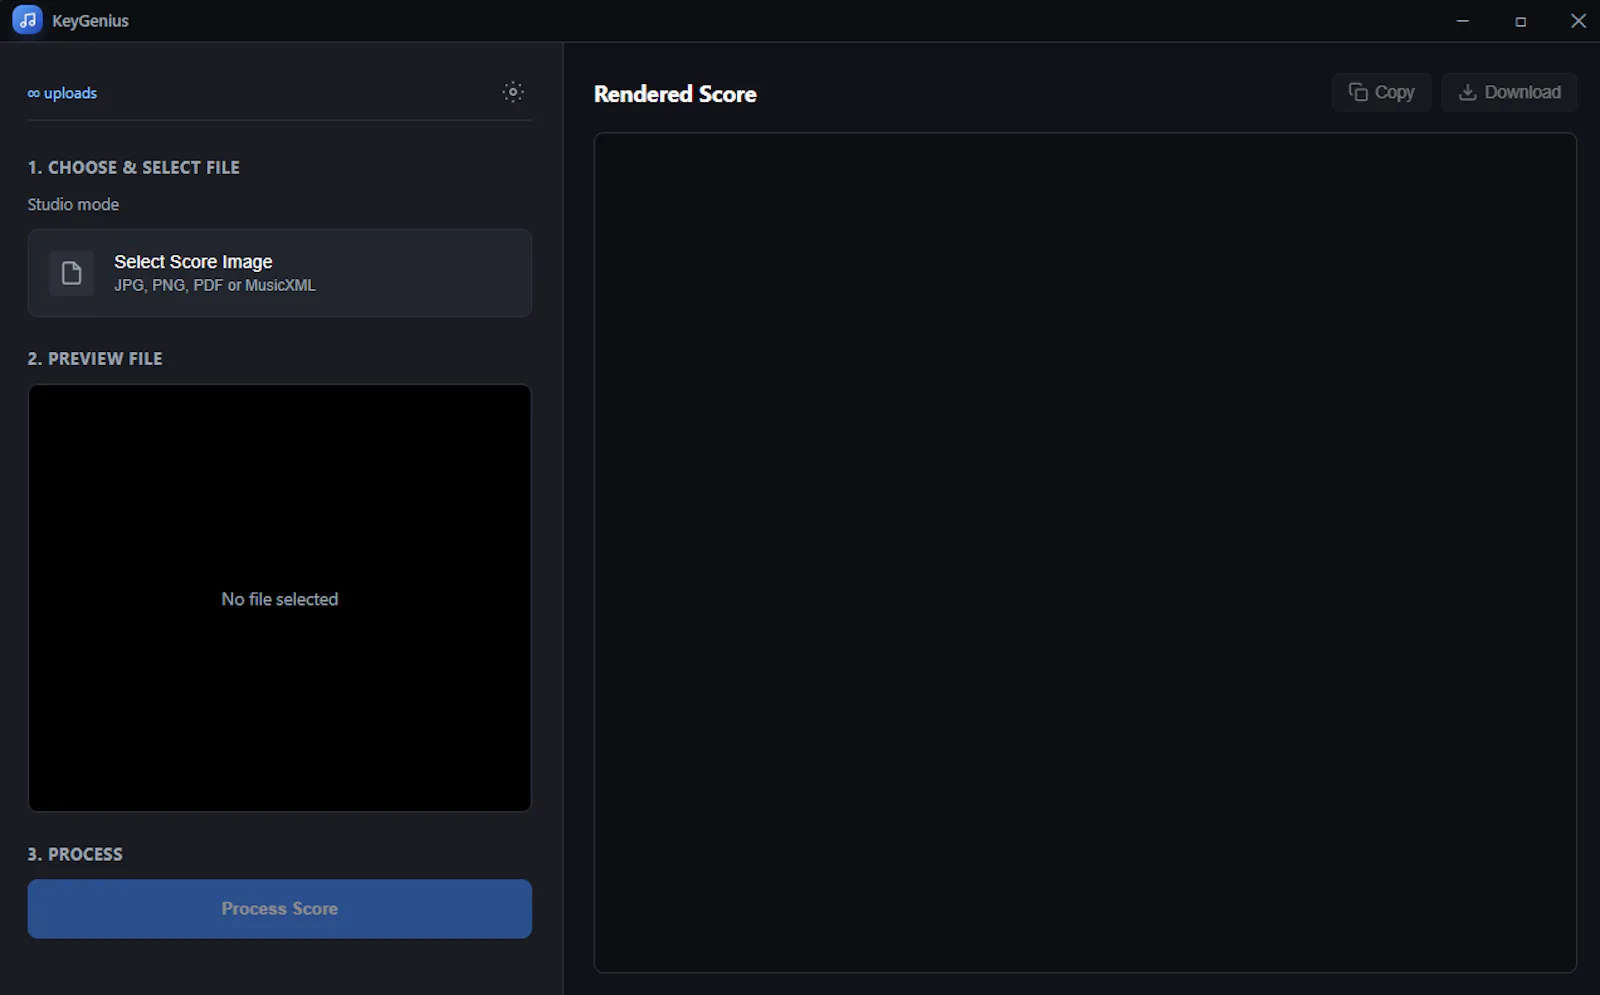Click the 'No file selected' text
The height and width of the screenshot is (995, 1600).
pyautogui.click(x=280, y=599)
